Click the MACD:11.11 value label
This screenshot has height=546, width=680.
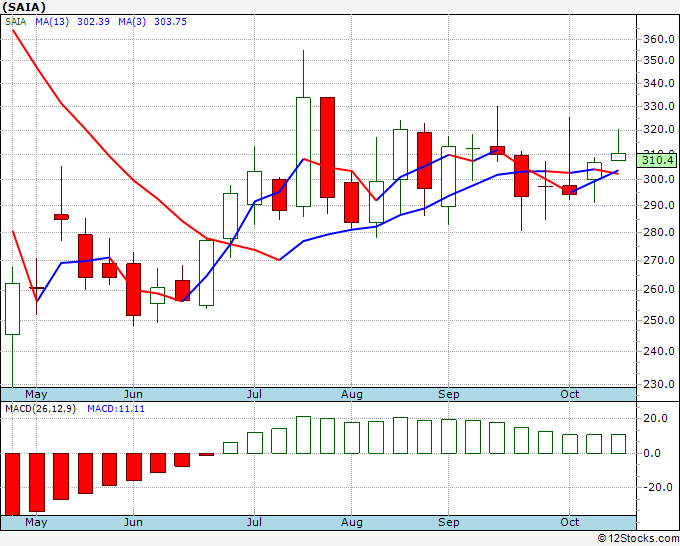pos(116,409)
